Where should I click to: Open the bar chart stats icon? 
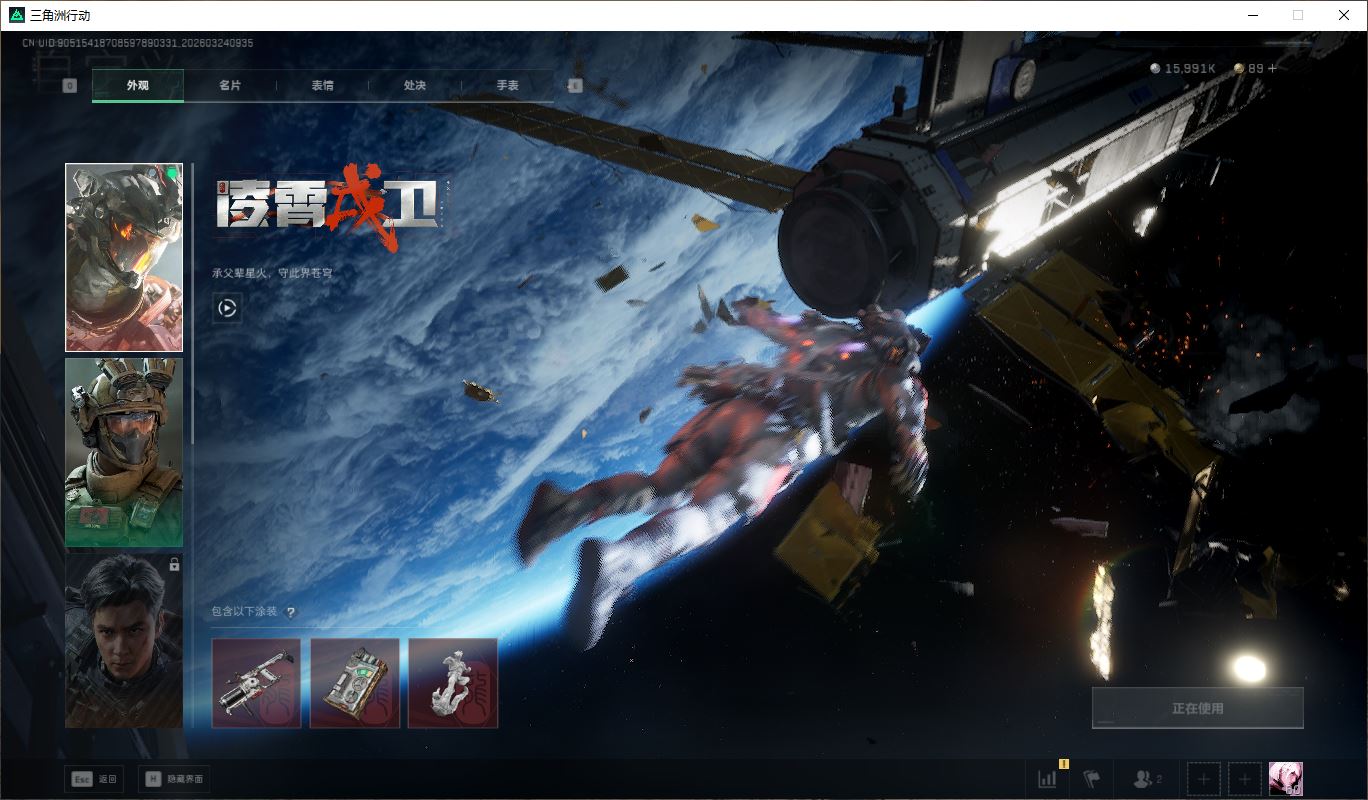click(1047, 779)
